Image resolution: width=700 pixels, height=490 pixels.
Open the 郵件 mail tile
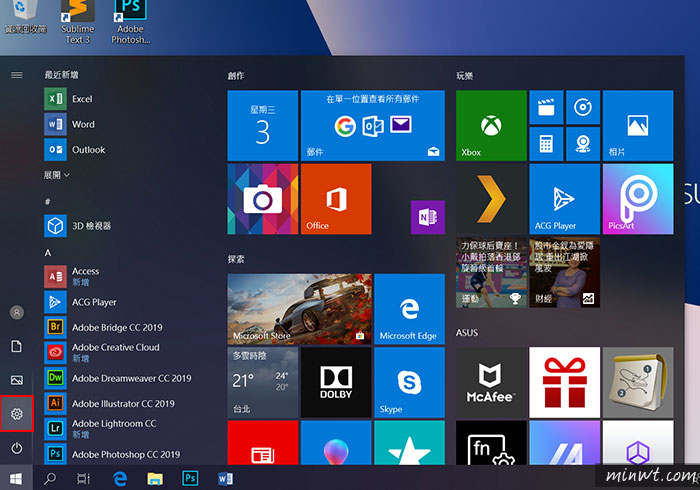click(x=373, y=125)
